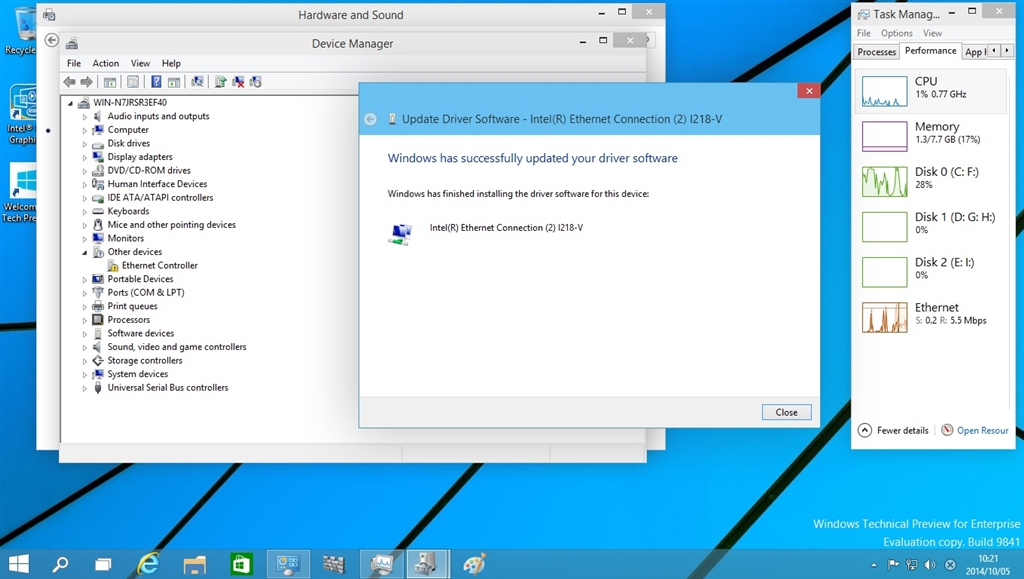The height and width of the screenshot is (579, 1024).
Task: Click the Intel Ethernet Connection network adapter icon
Action: click(400, 234)
